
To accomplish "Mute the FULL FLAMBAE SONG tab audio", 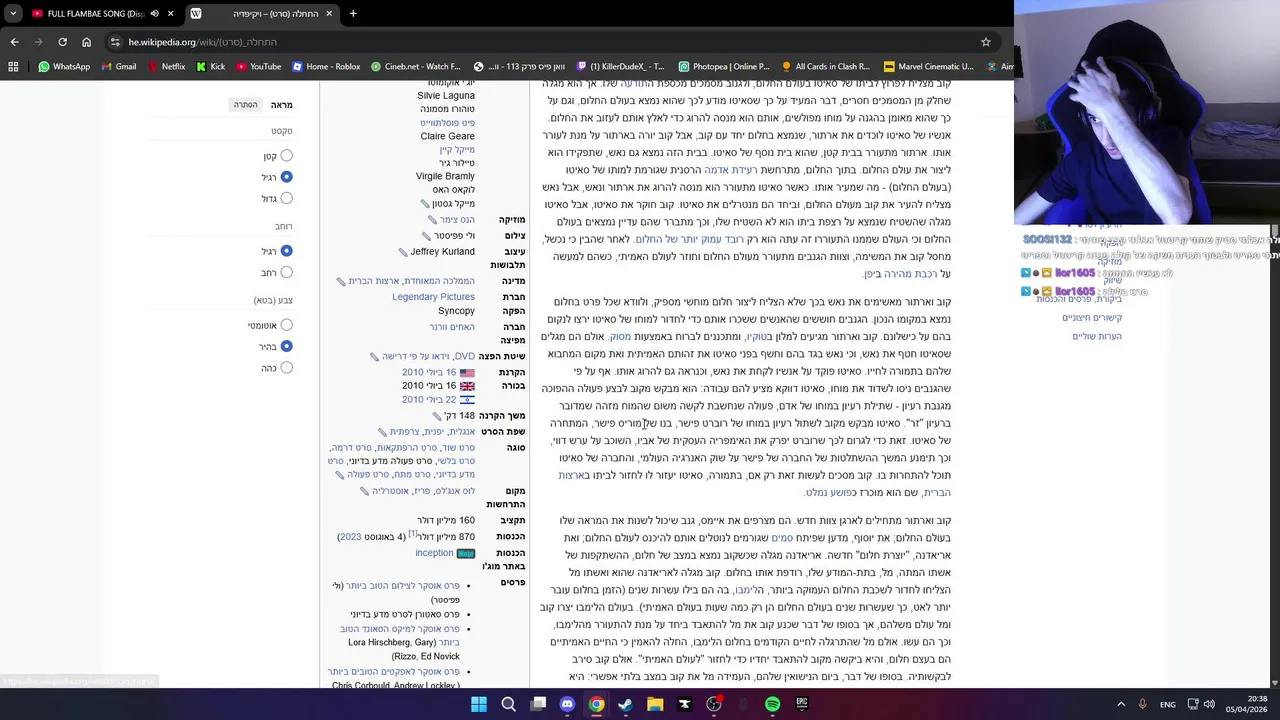I will tap(154, 14).
